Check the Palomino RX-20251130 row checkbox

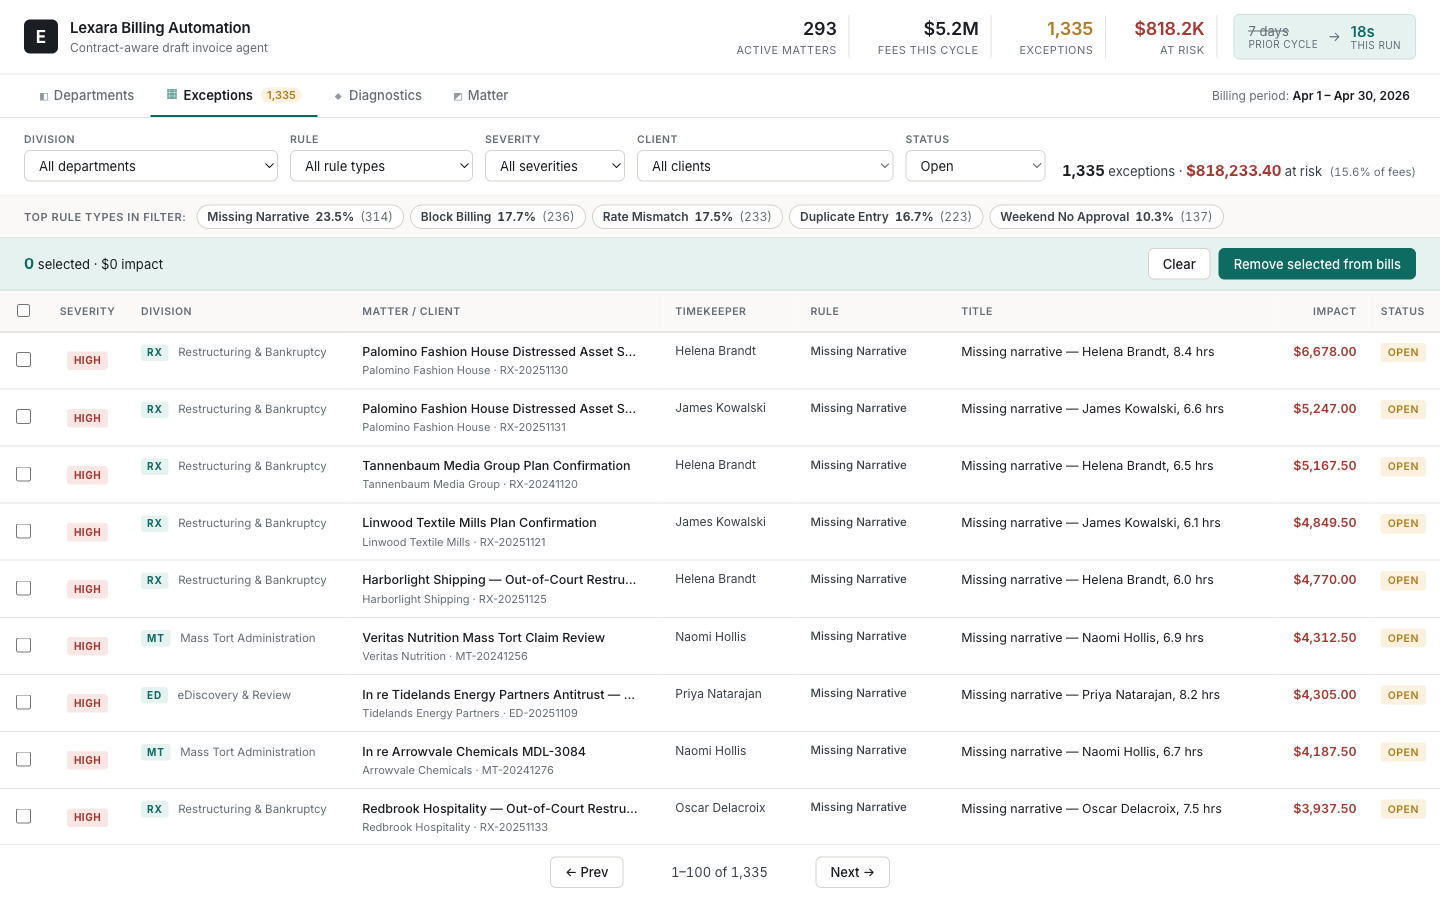coord(24,360)
